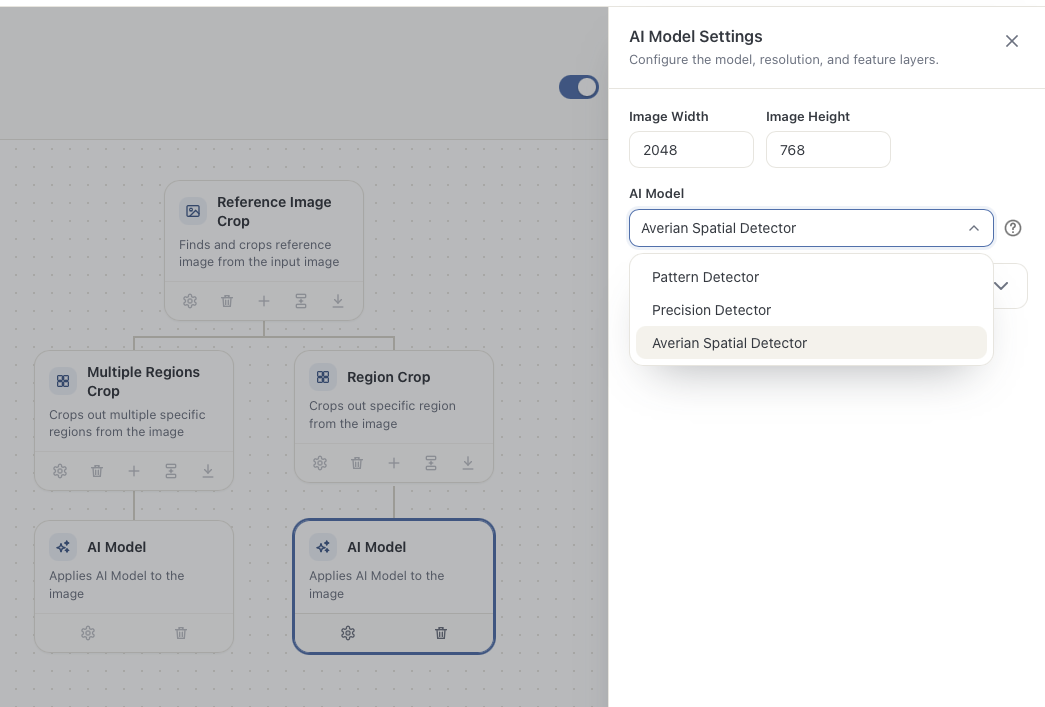Open settings gear of selected AI Model node
The height and width of the screenshot is (707, 1045).
[x=348, y=633]
